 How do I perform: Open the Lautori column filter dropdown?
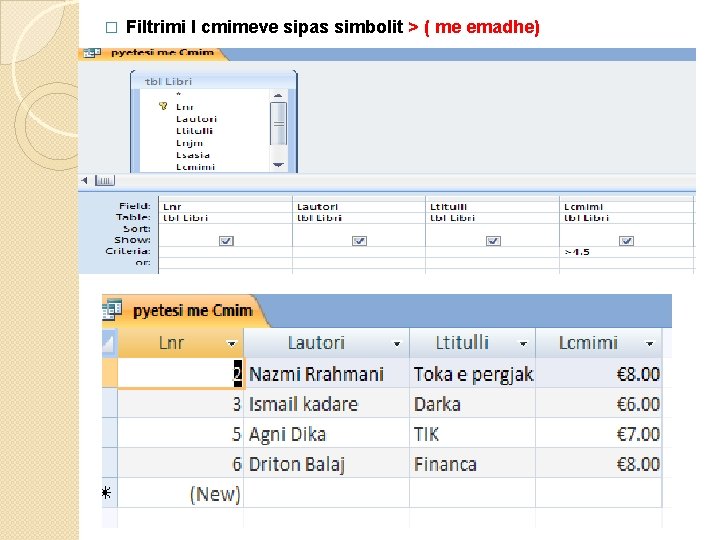[x=397, y=343]
